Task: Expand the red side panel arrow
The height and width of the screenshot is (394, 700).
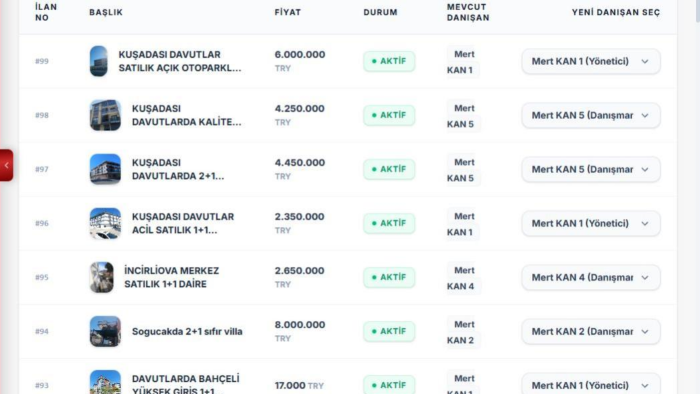Action: [x=6, y=165]
